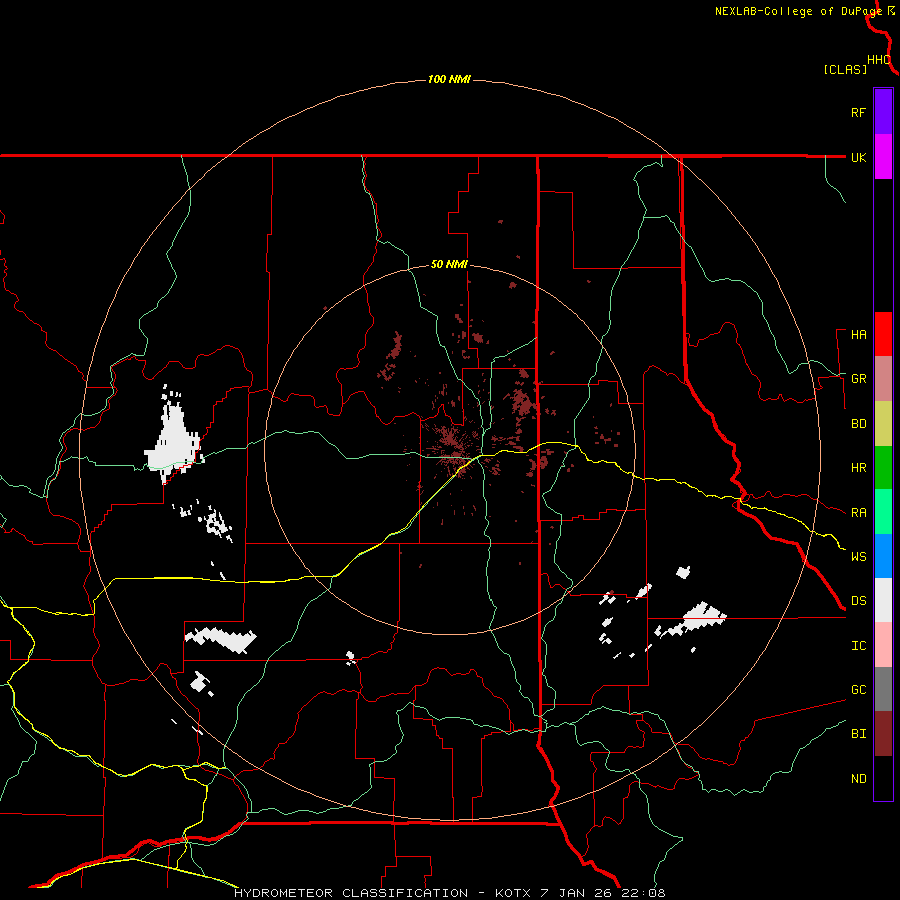Click the DS white legend swatch

883,600
